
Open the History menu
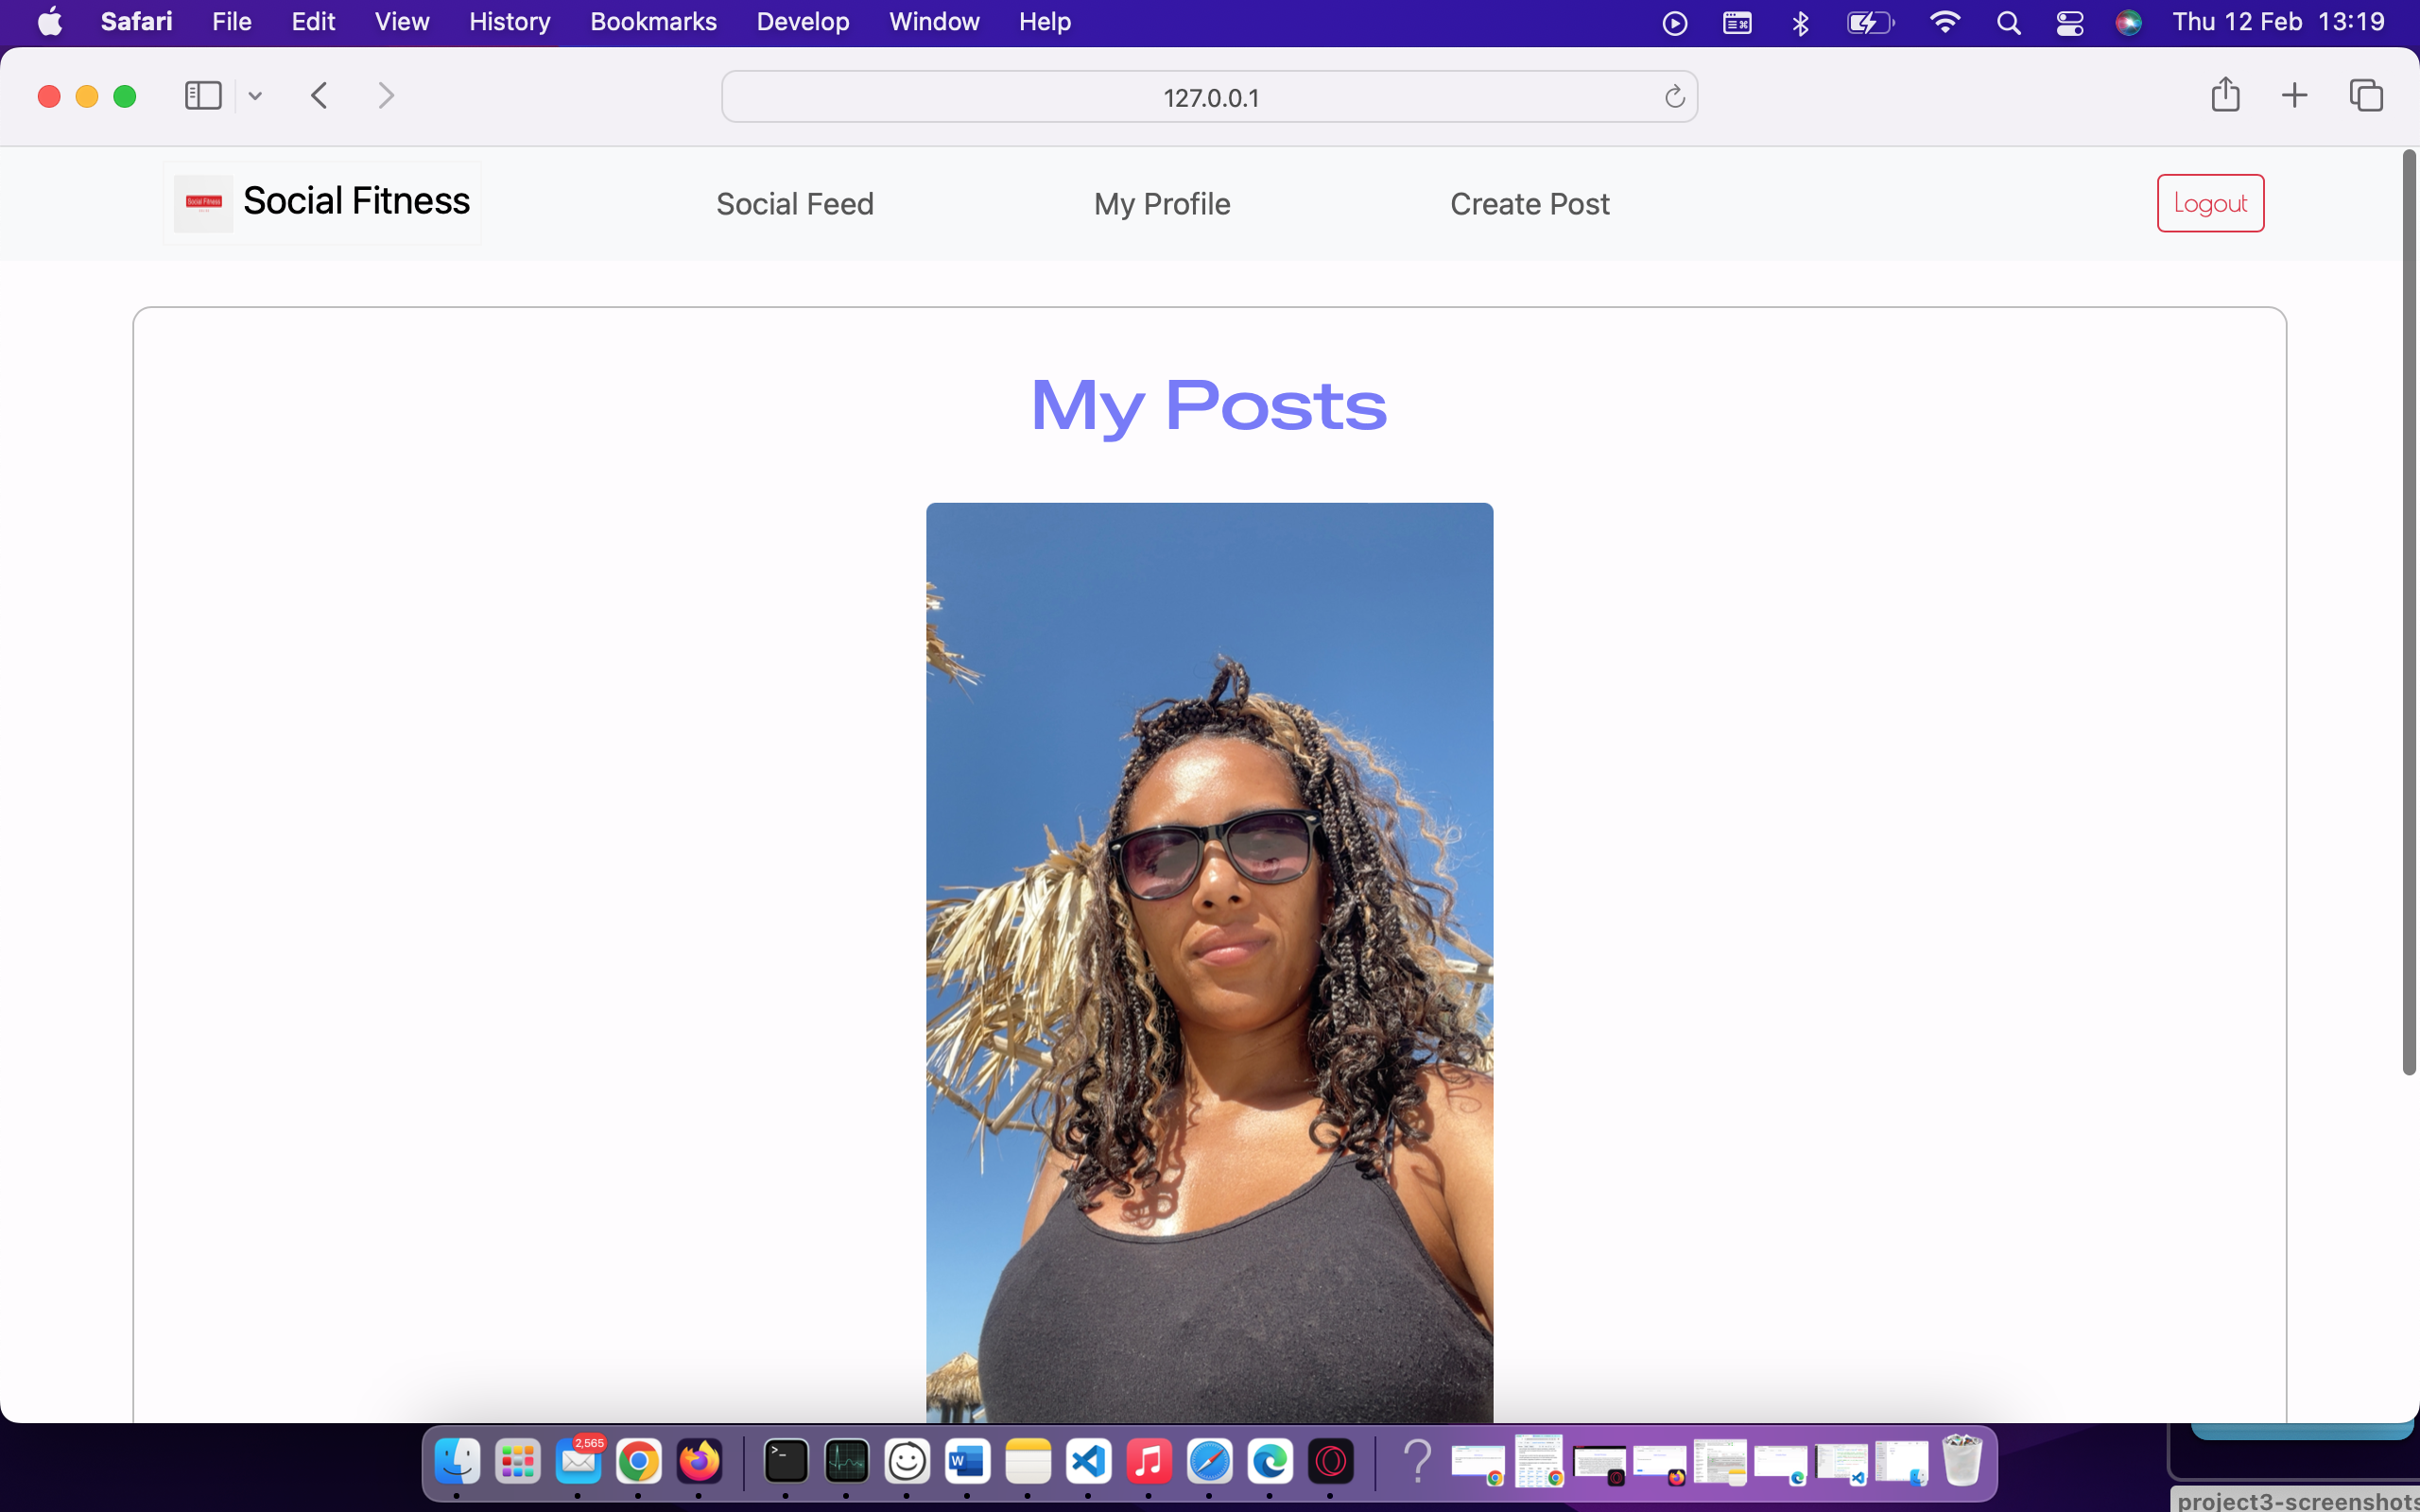[509, 21]
